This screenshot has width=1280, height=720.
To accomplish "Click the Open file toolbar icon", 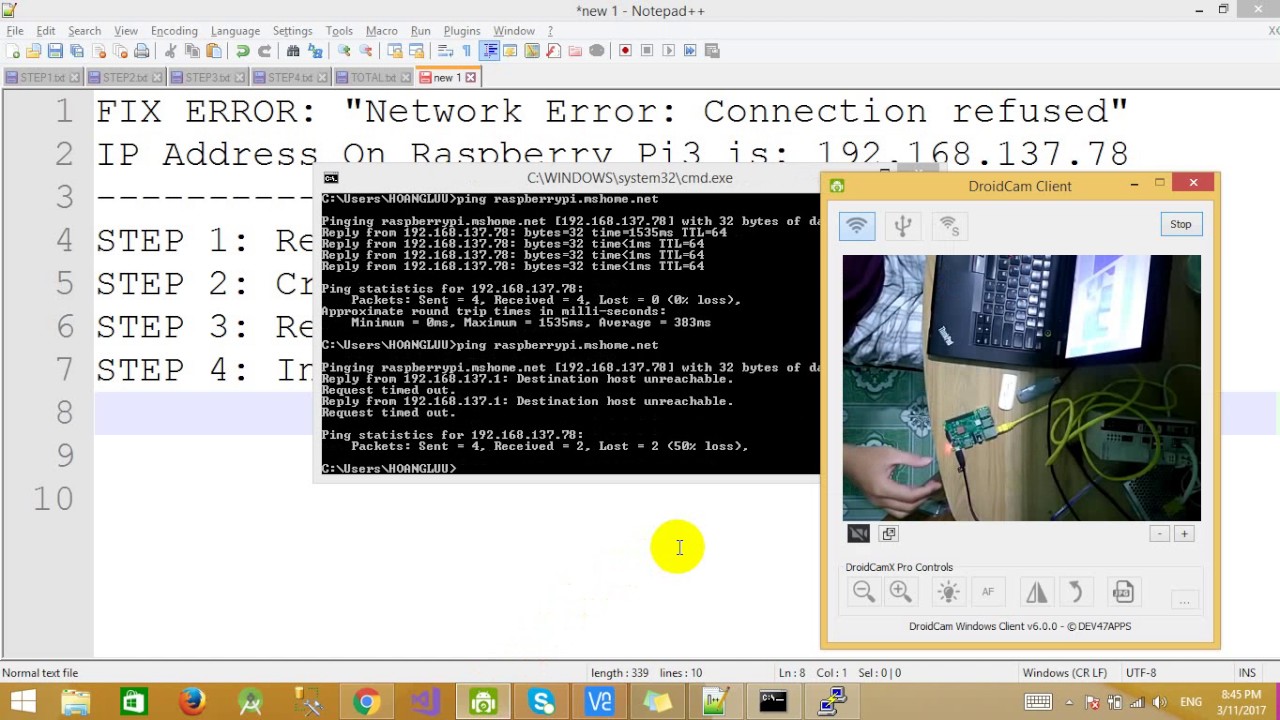I will tap(33, 50).
